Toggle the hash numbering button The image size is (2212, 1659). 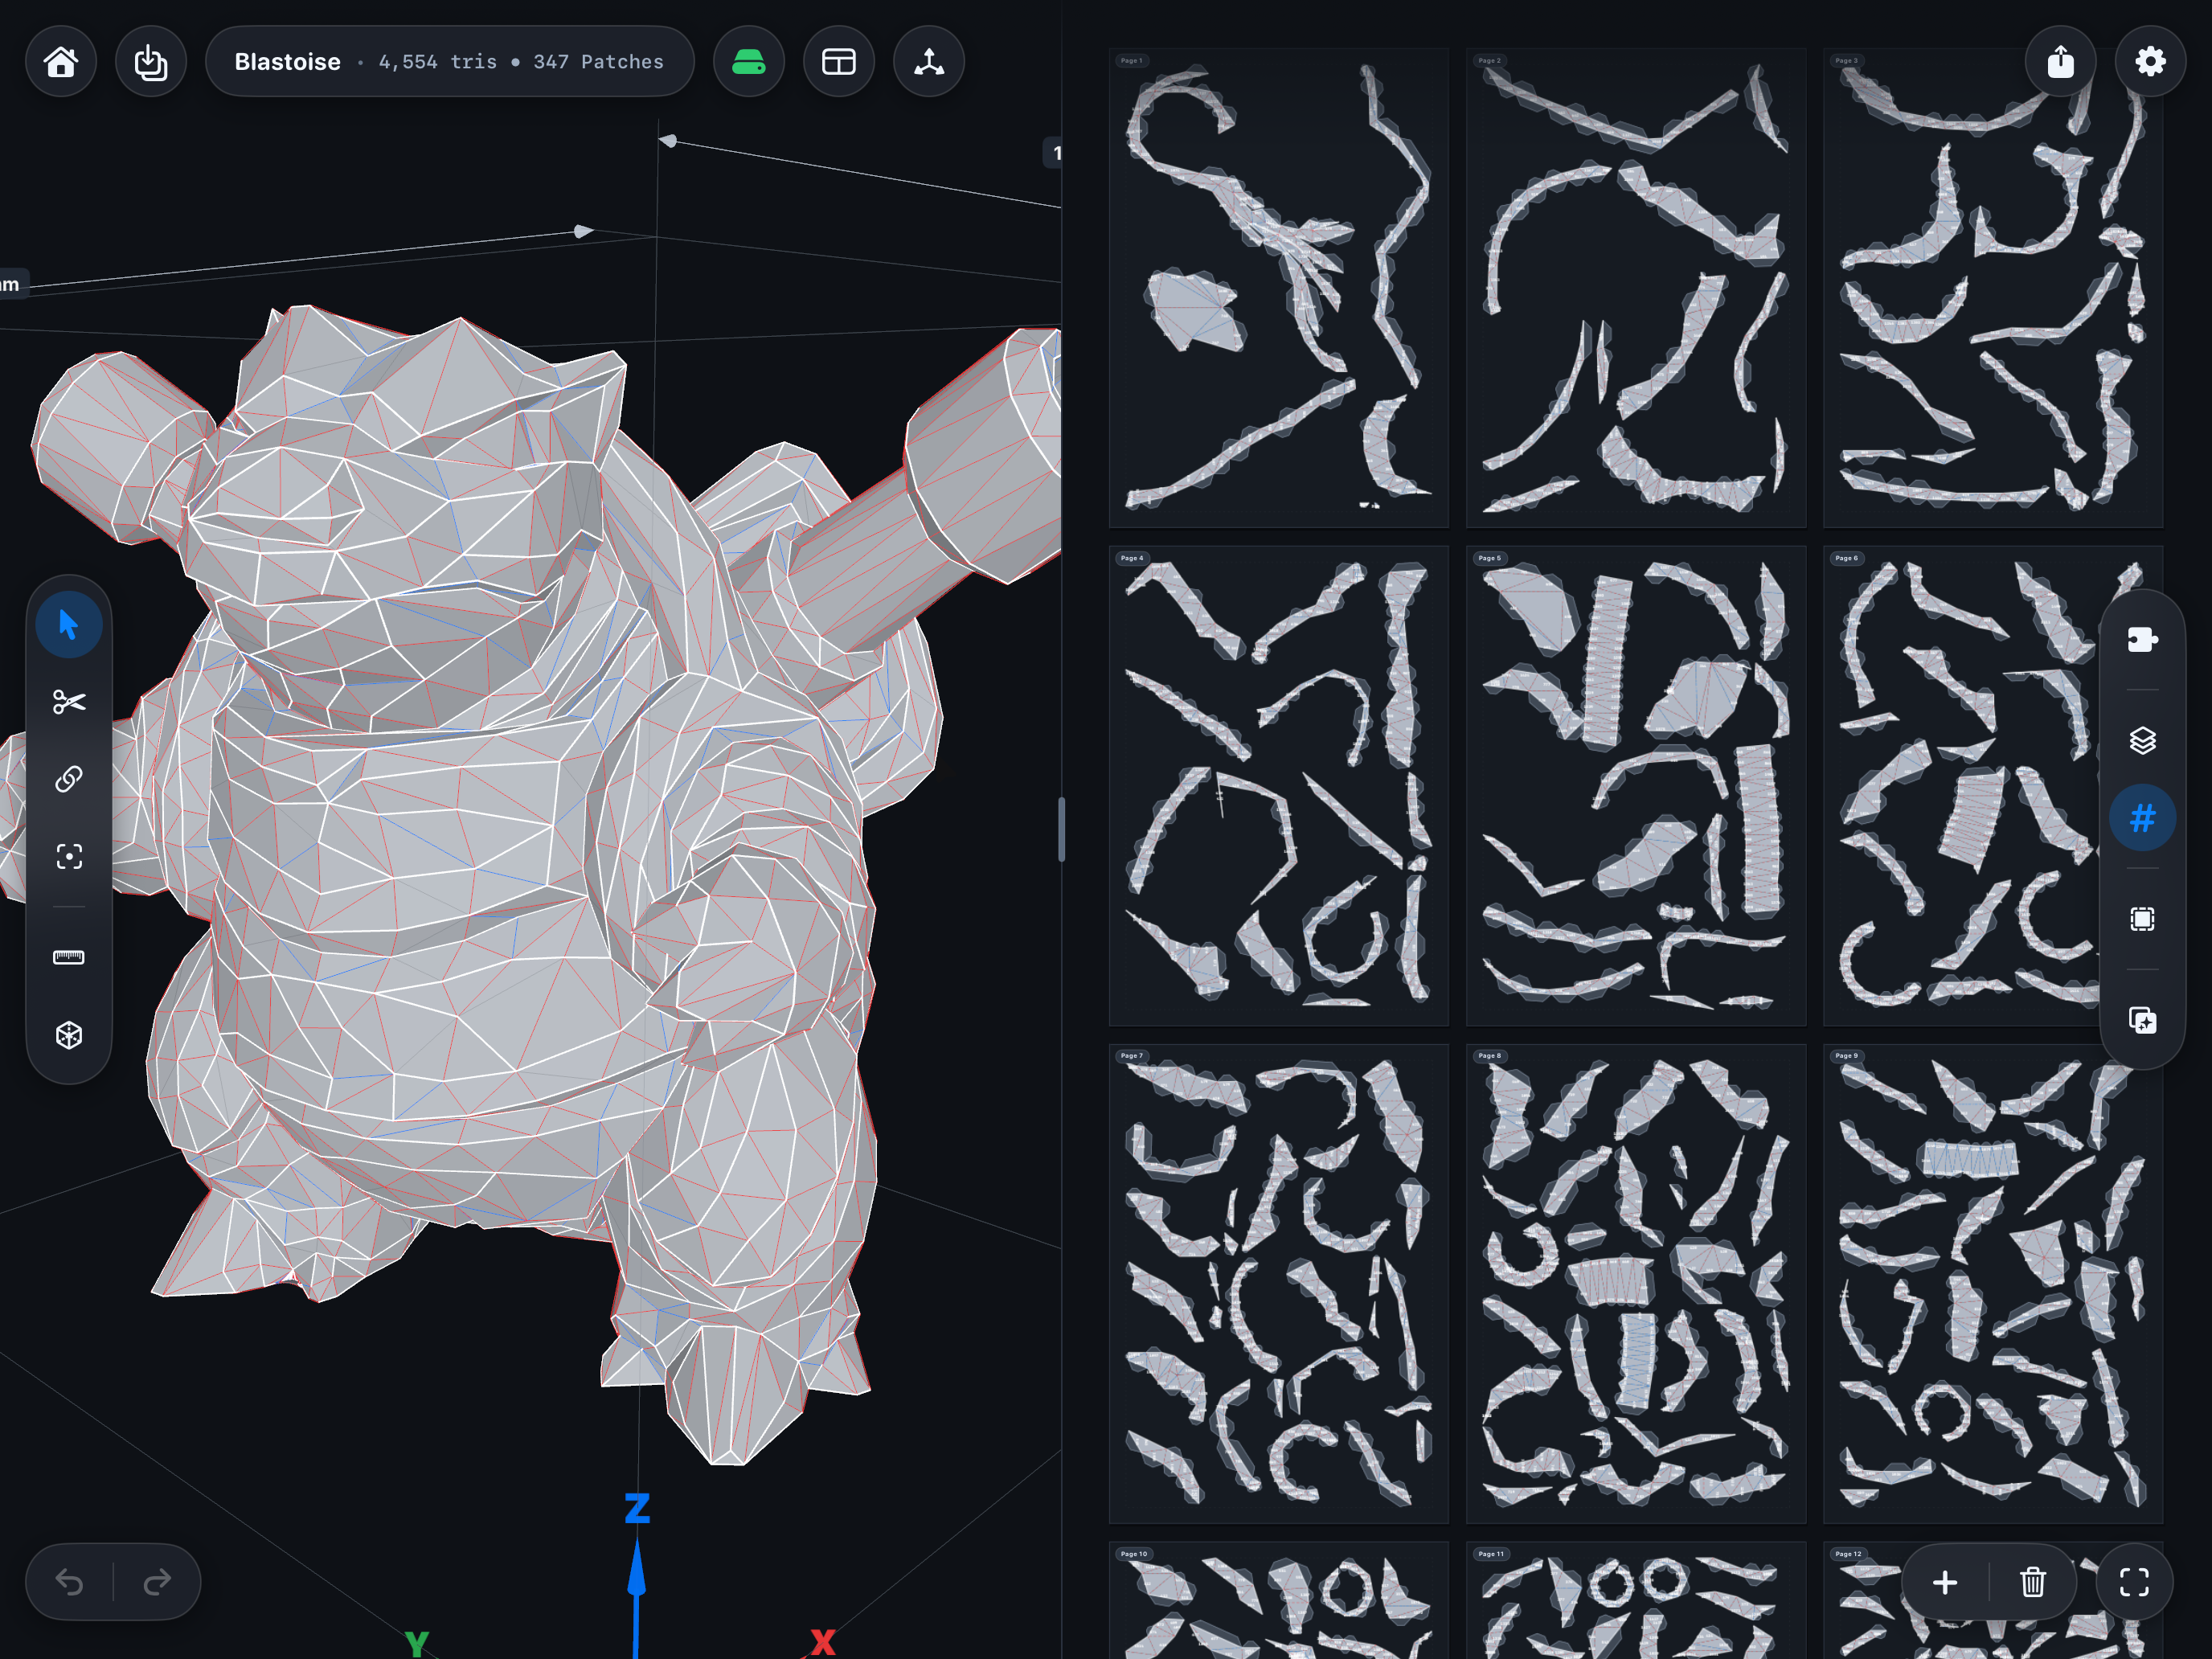pyautogui.click(x=2142, y=819)
